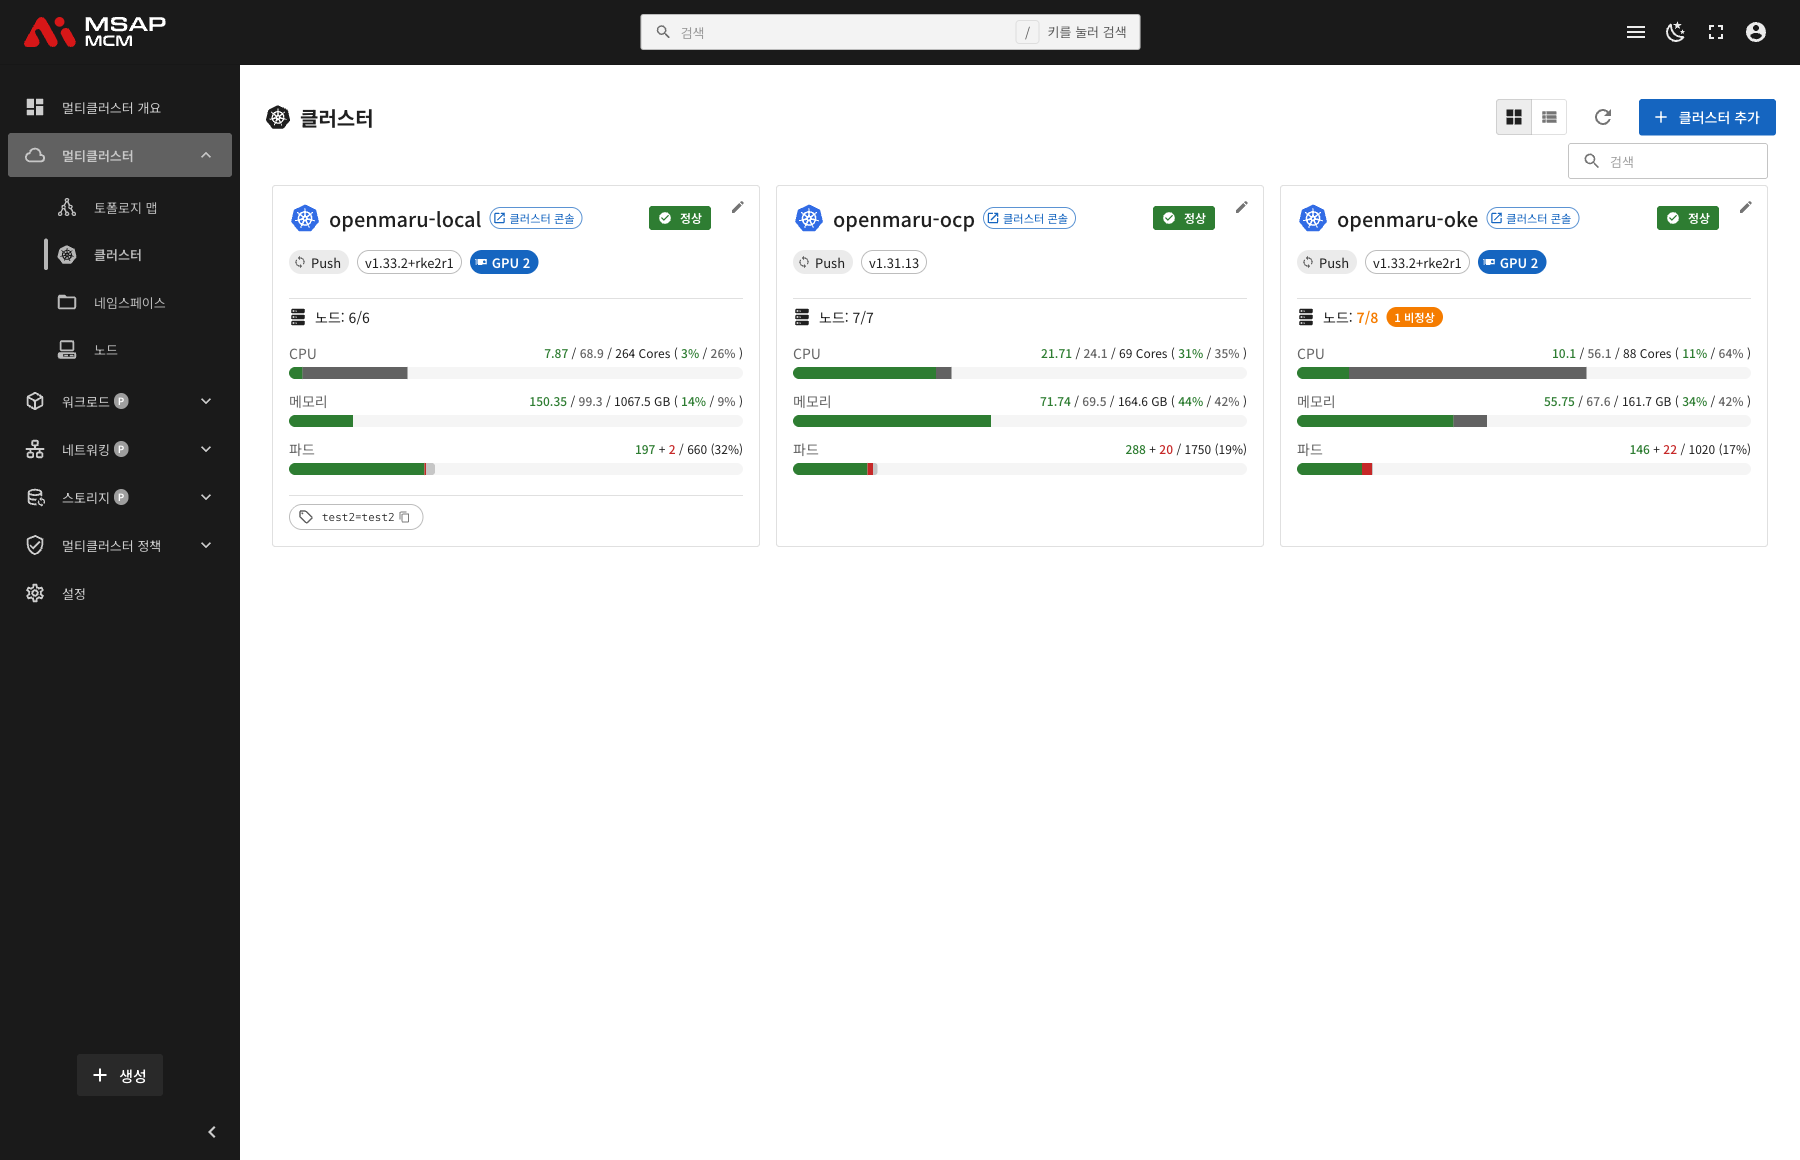Edit openmaru-ocp with pencil icon
The image size is (1800, 1160).
pos(1242,207)
